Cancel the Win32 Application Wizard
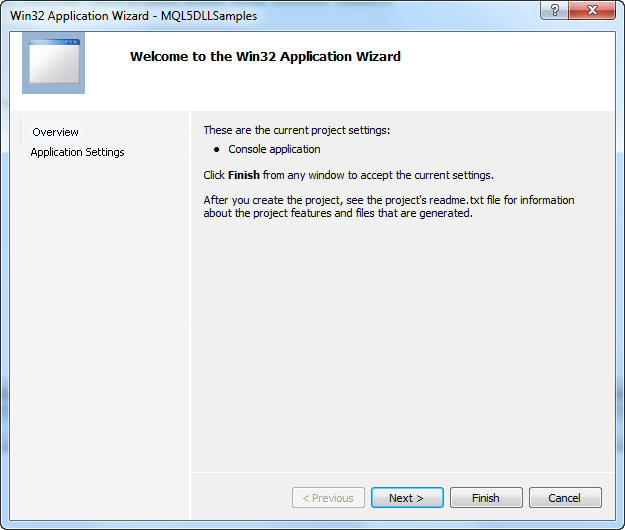The image size is (625, 530). (x=565, y=498)
